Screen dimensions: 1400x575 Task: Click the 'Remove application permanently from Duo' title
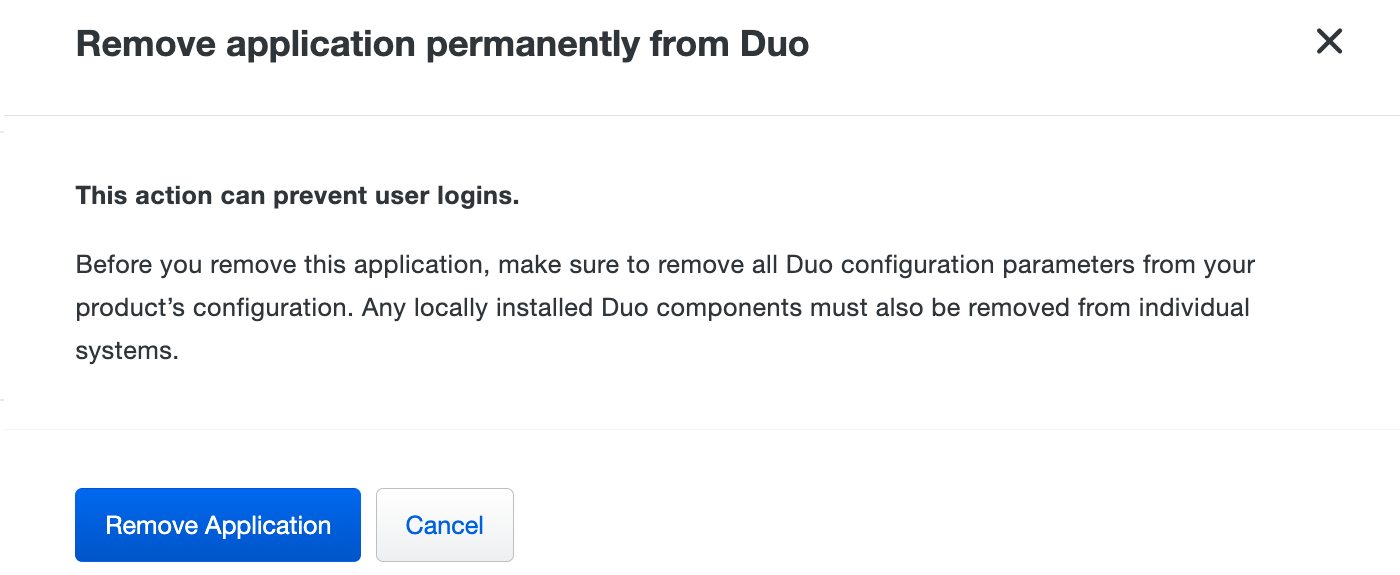(442, 44)
